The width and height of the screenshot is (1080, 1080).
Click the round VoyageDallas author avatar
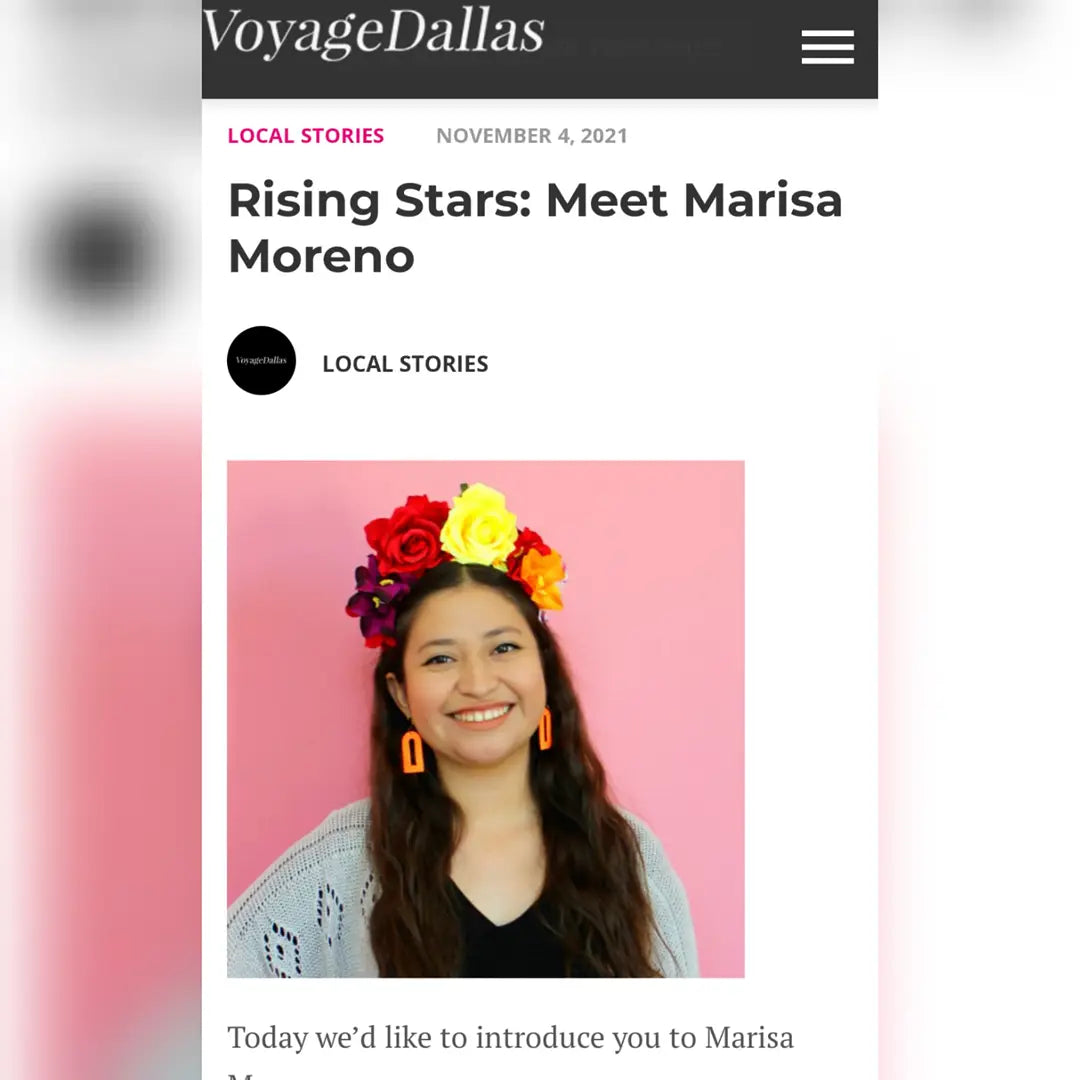(x=261, y=360)
